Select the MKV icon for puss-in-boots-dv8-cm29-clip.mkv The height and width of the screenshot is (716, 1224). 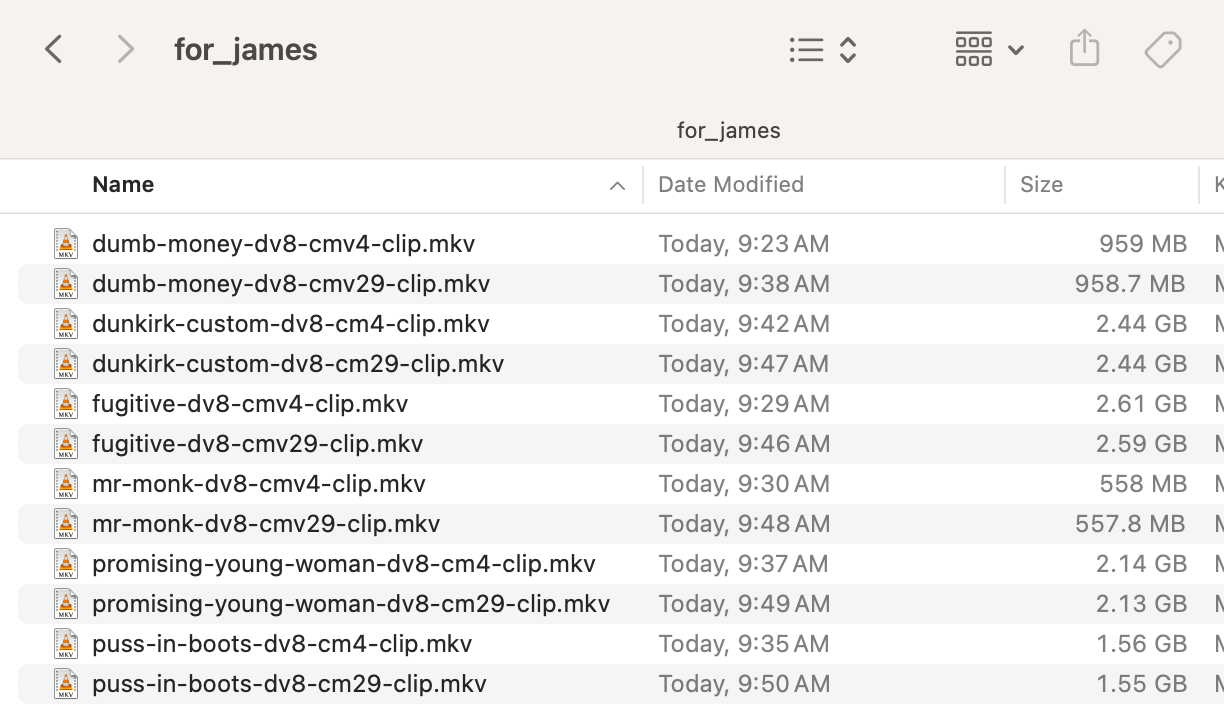point(66,683)
